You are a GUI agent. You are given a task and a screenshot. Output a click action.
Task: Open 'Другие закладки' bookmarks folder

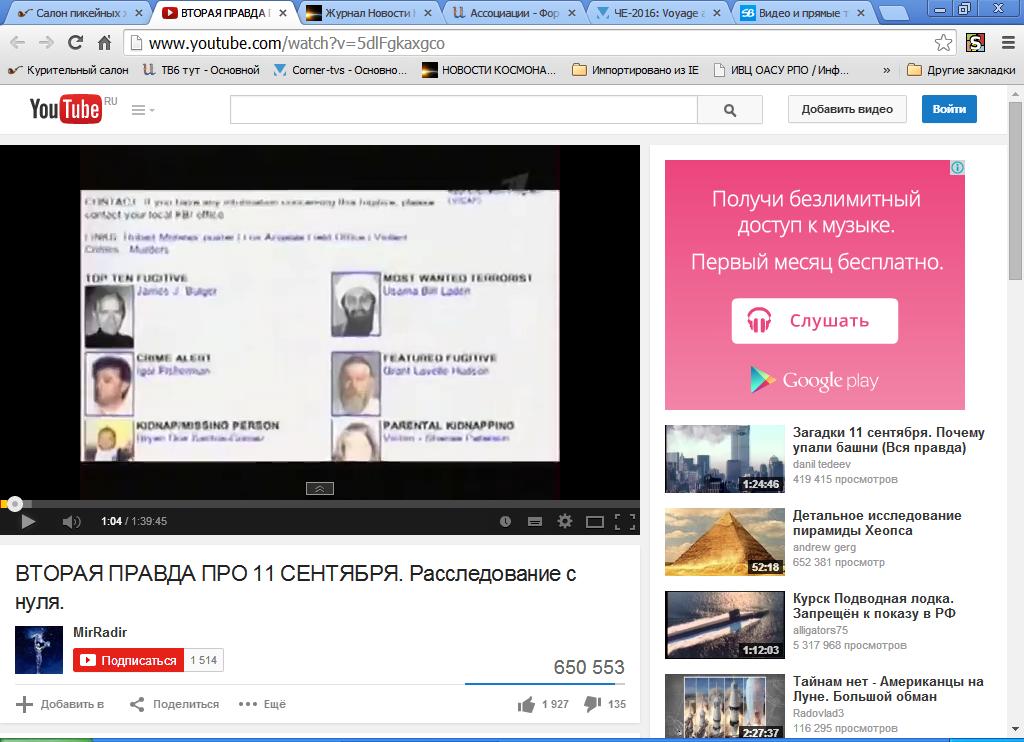(x=961, y=70)
